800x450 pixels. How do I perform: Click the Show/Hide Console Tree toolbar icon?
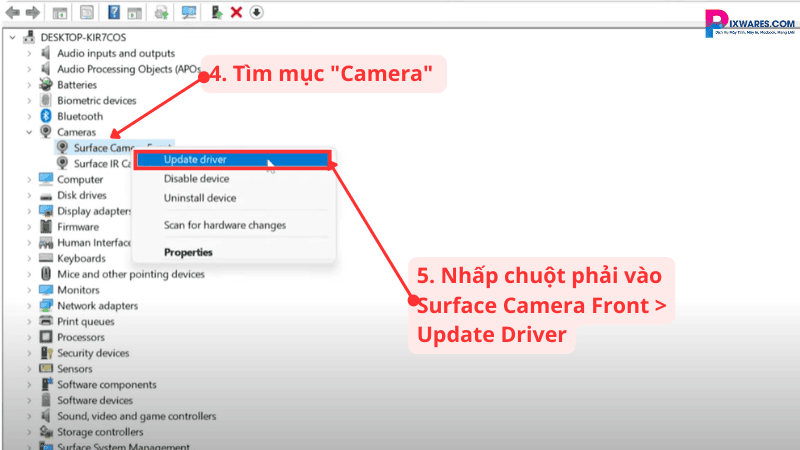tap(60, 12)
